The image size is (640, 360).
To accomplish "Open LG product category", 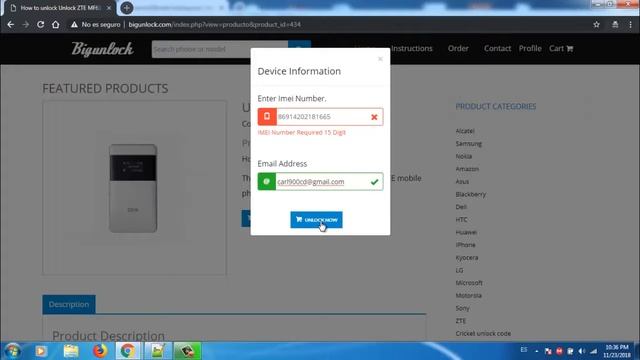I will [459, 270].
